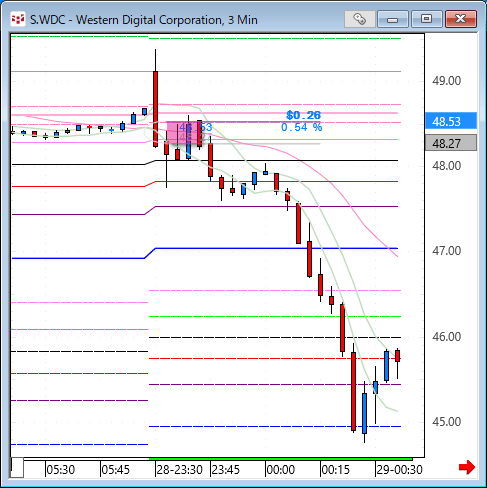Click the small white box at bottom-left corner
The width and height of the screenshot is (487, 488).
(17, 468)
